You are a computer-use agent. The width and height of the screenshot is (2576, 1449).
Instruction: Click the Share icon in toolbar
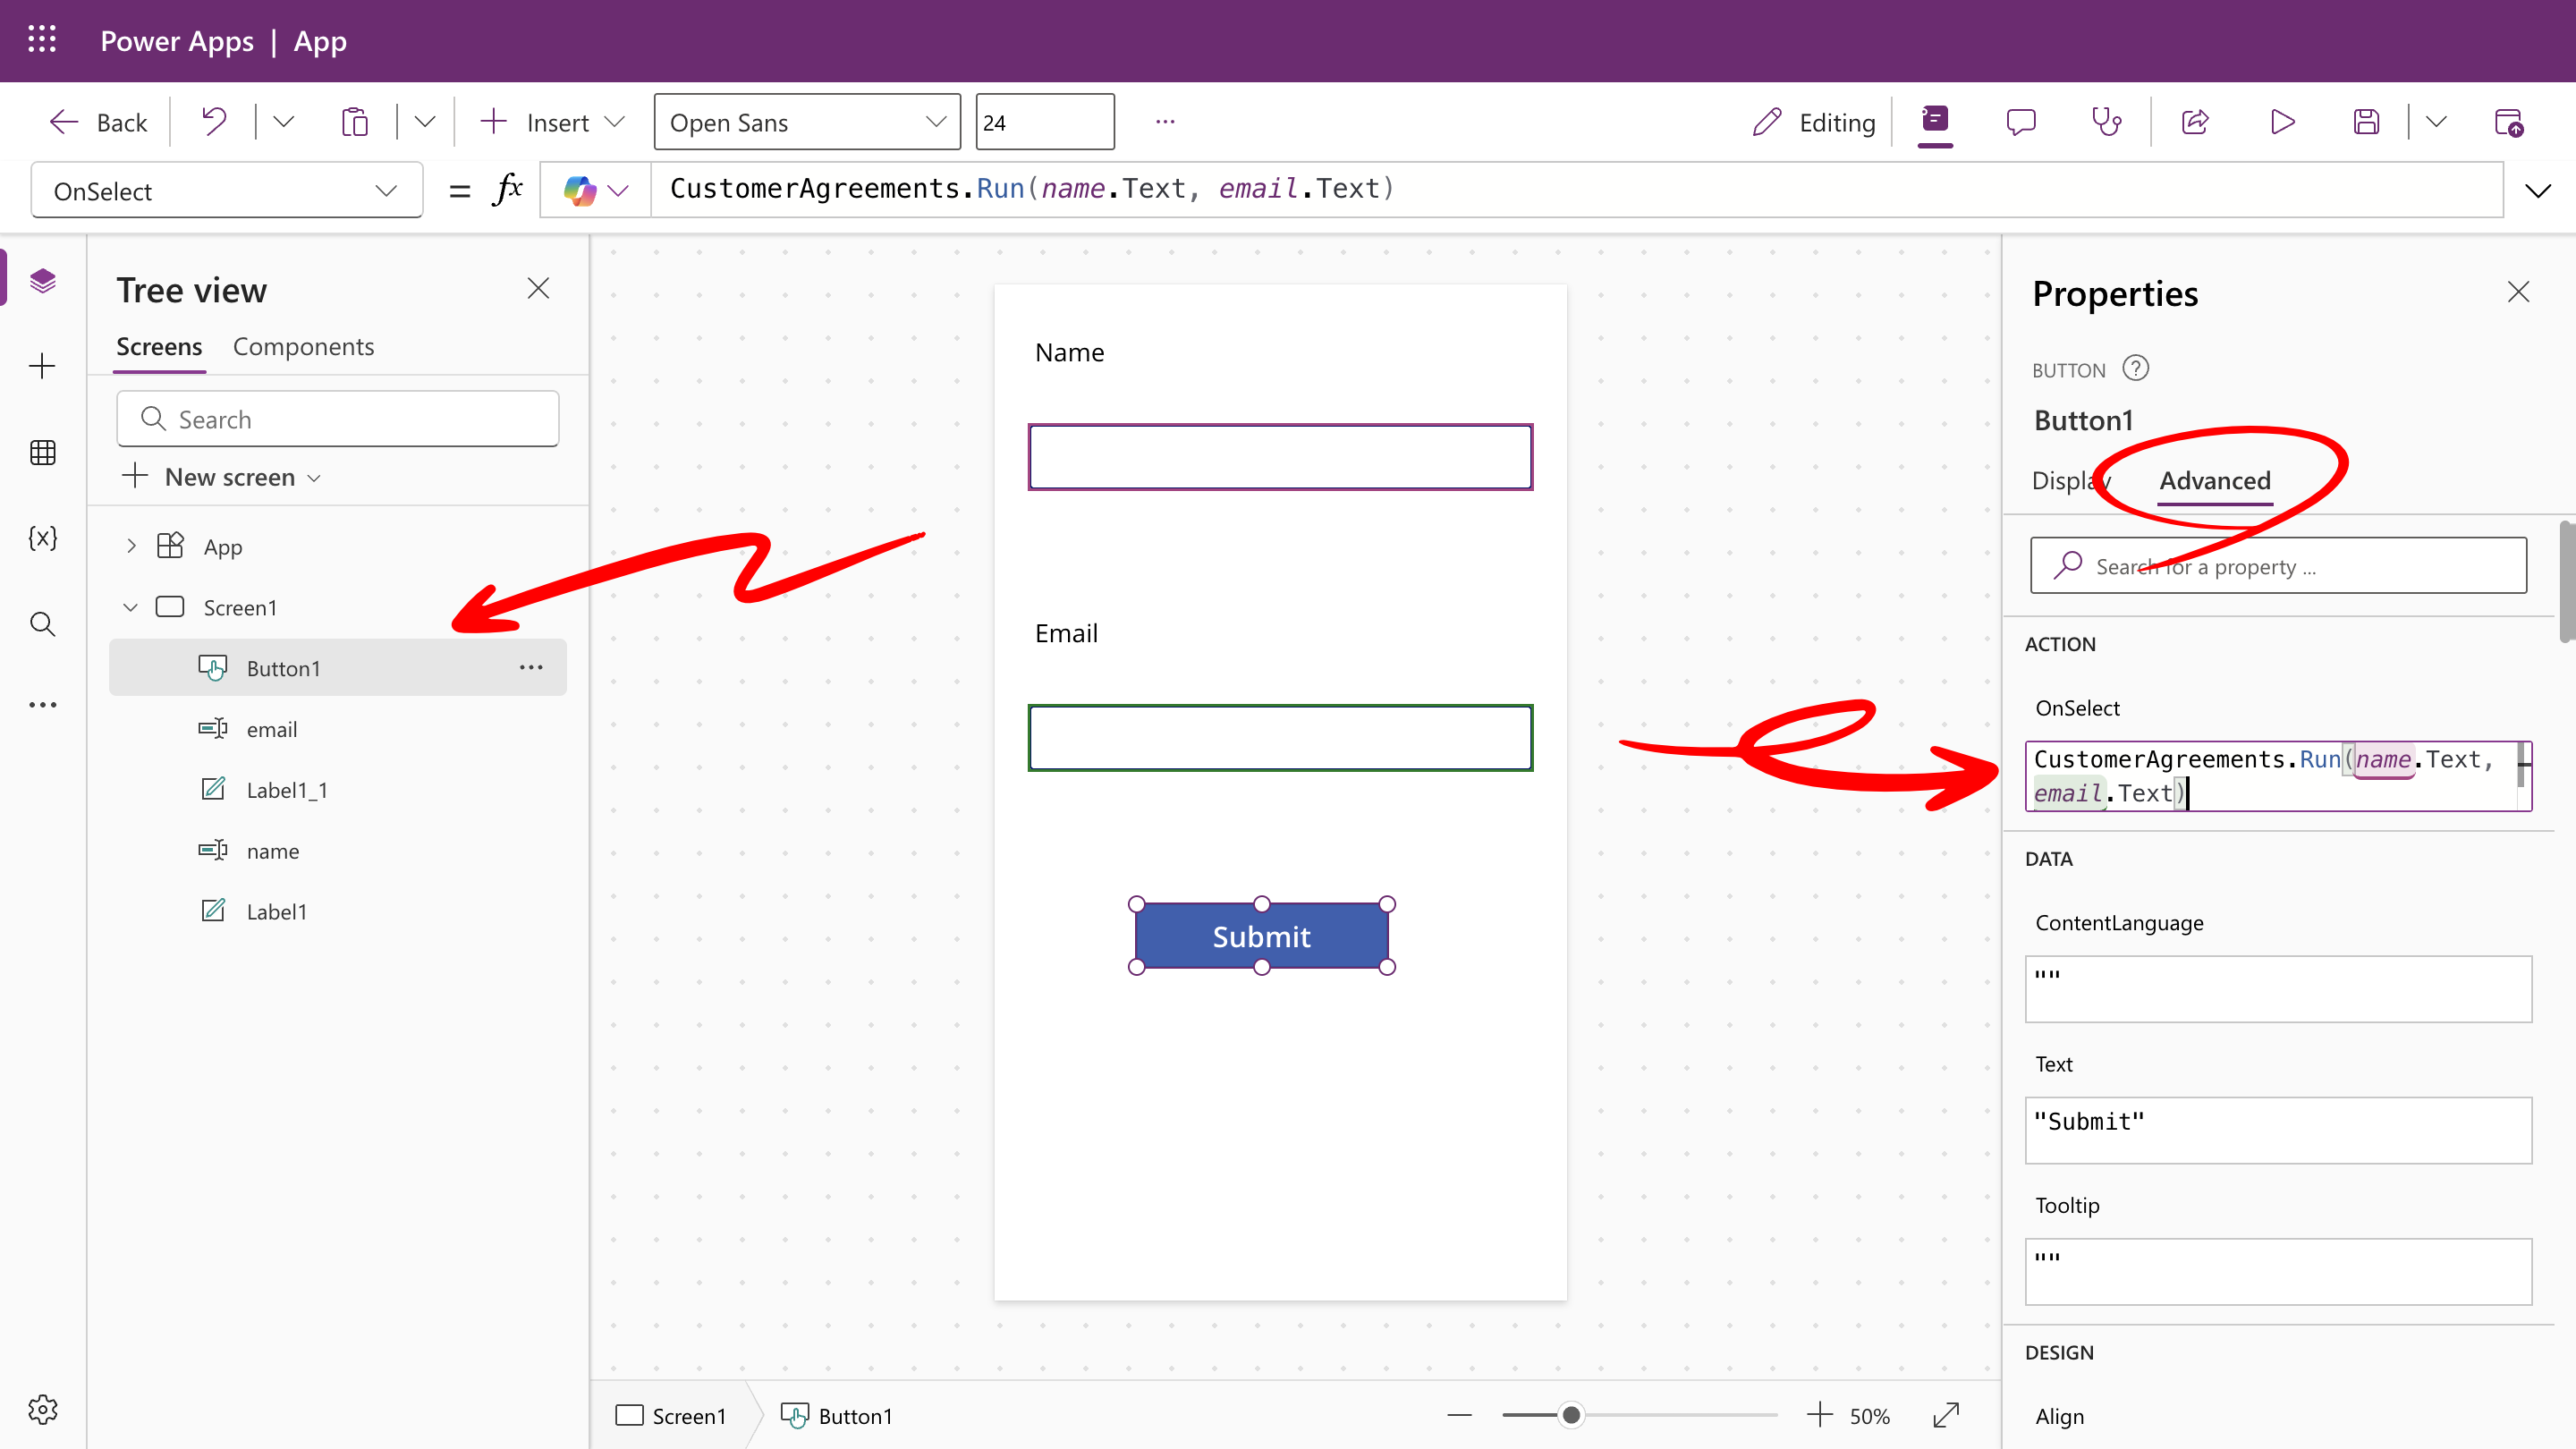click(2195, 122)
